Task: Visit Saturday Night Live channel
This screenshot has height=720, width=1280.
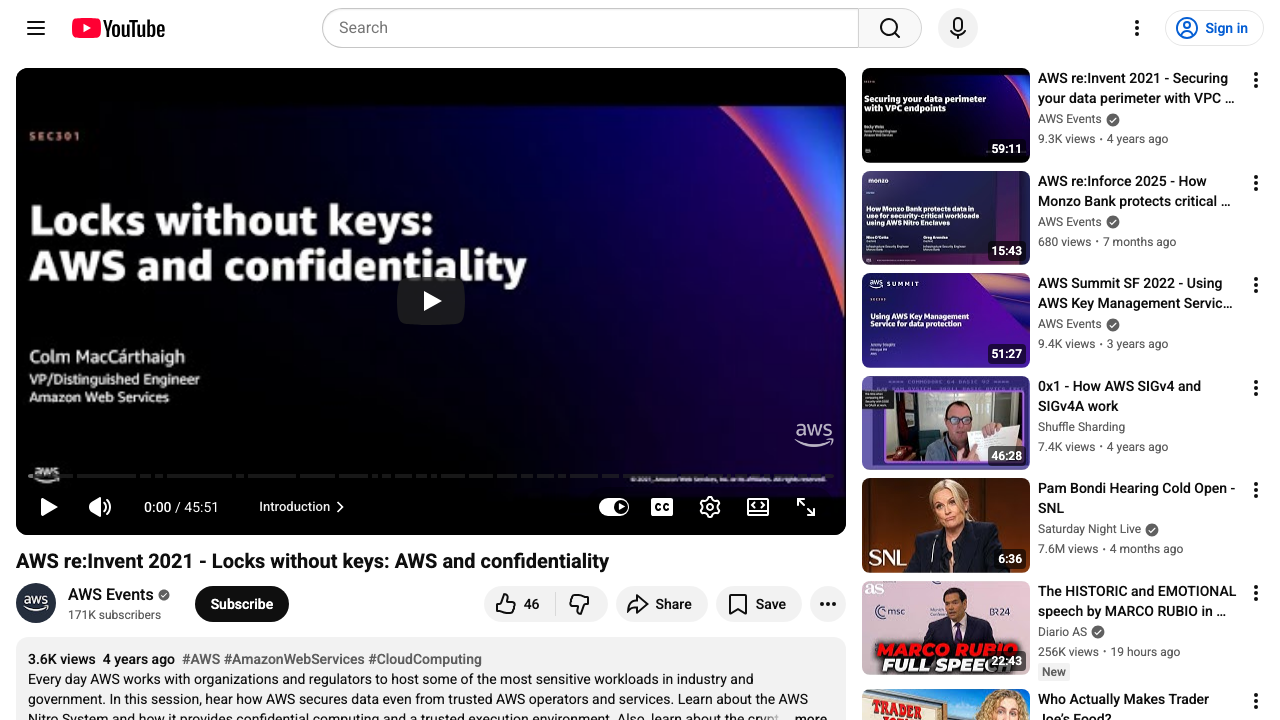Action: [1089, 529]
